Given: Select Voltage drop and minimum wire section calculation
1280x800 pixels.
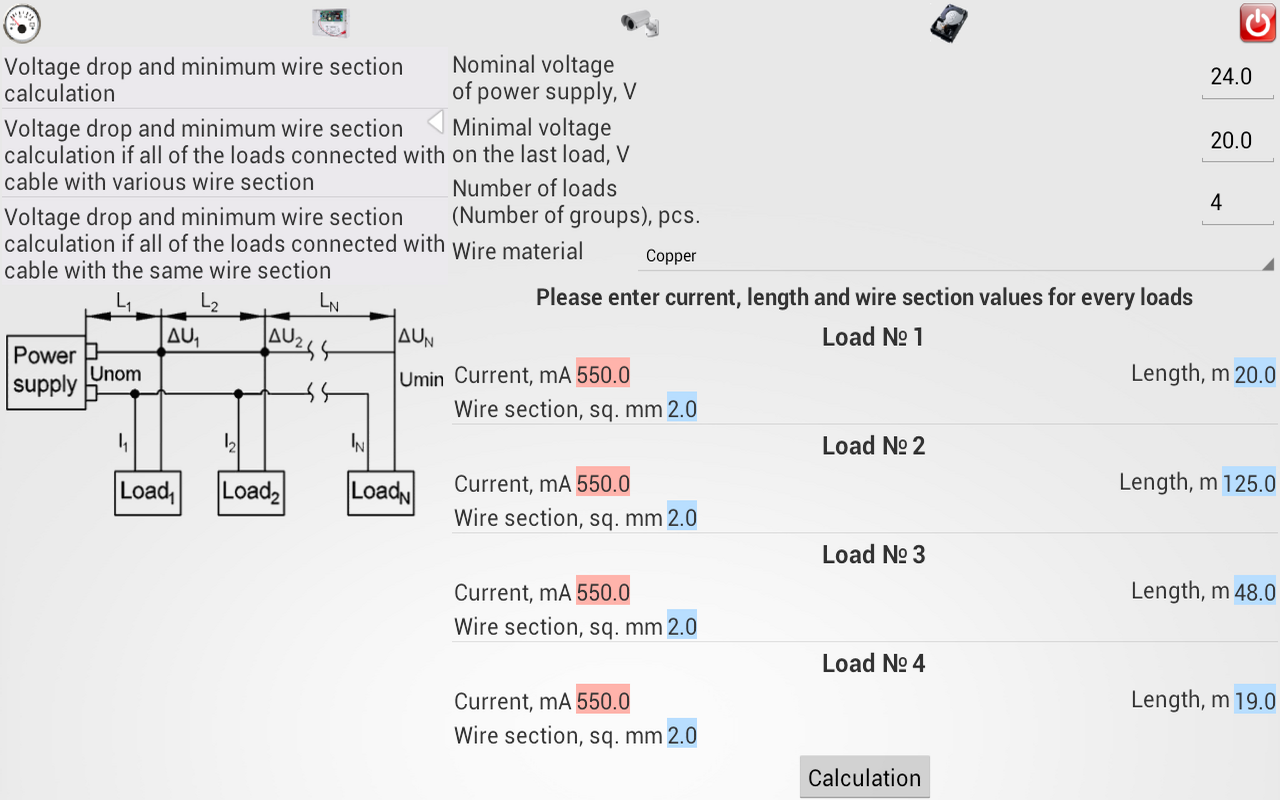Looking at the screenshot, I should point(204,80).
